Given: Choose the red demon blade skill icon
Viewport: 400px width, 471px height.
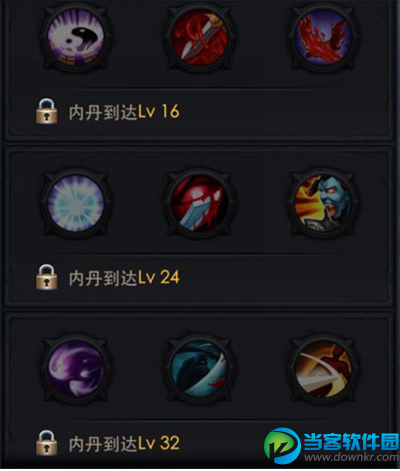Looking at the screenshot, I should pos(200,203).
